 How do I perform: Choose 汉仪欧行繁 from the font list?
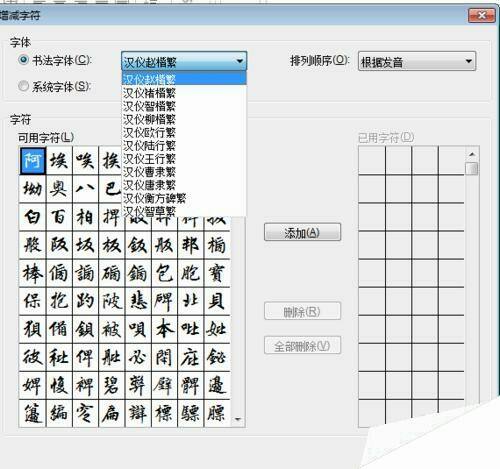pyautogui.click(x=184, y=132)
